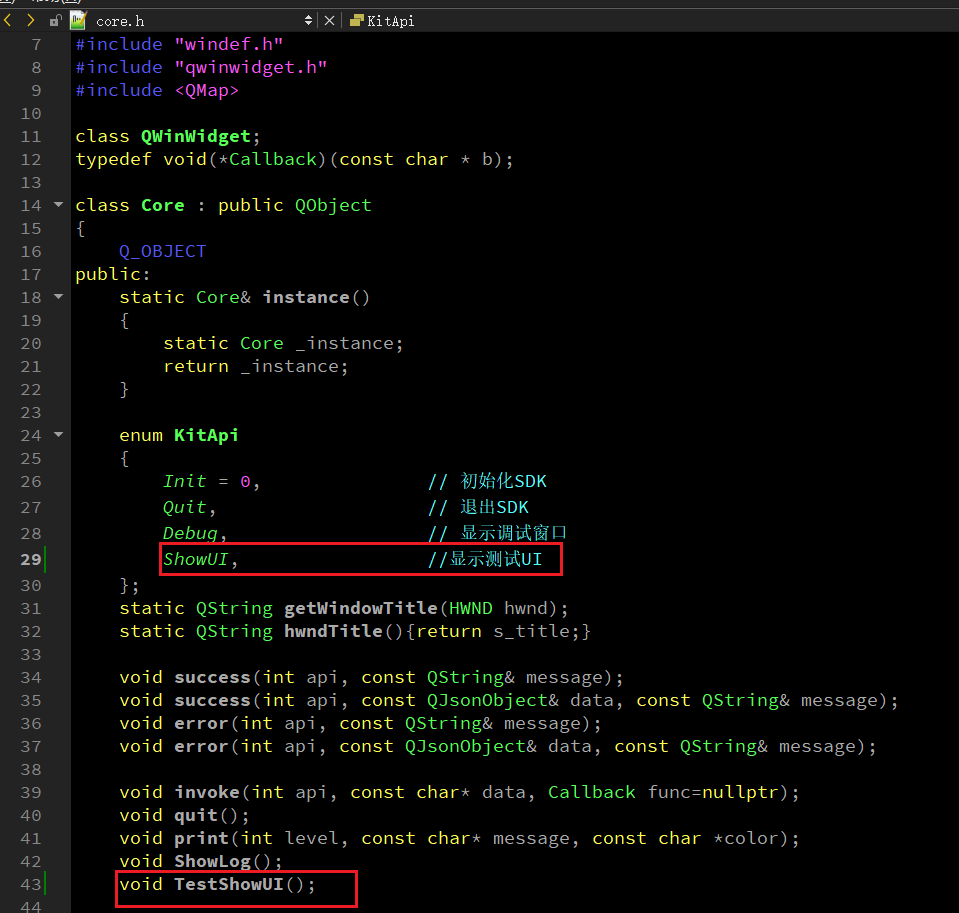
Task: Click the Quit enumerator
Action: pos(185,508)
